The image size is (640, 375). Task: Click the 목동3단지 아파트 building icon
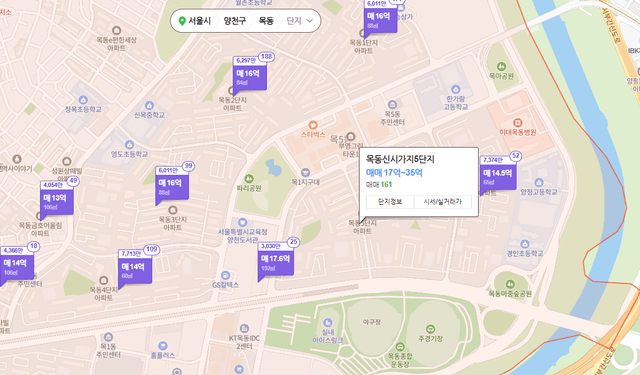point(173,210)
